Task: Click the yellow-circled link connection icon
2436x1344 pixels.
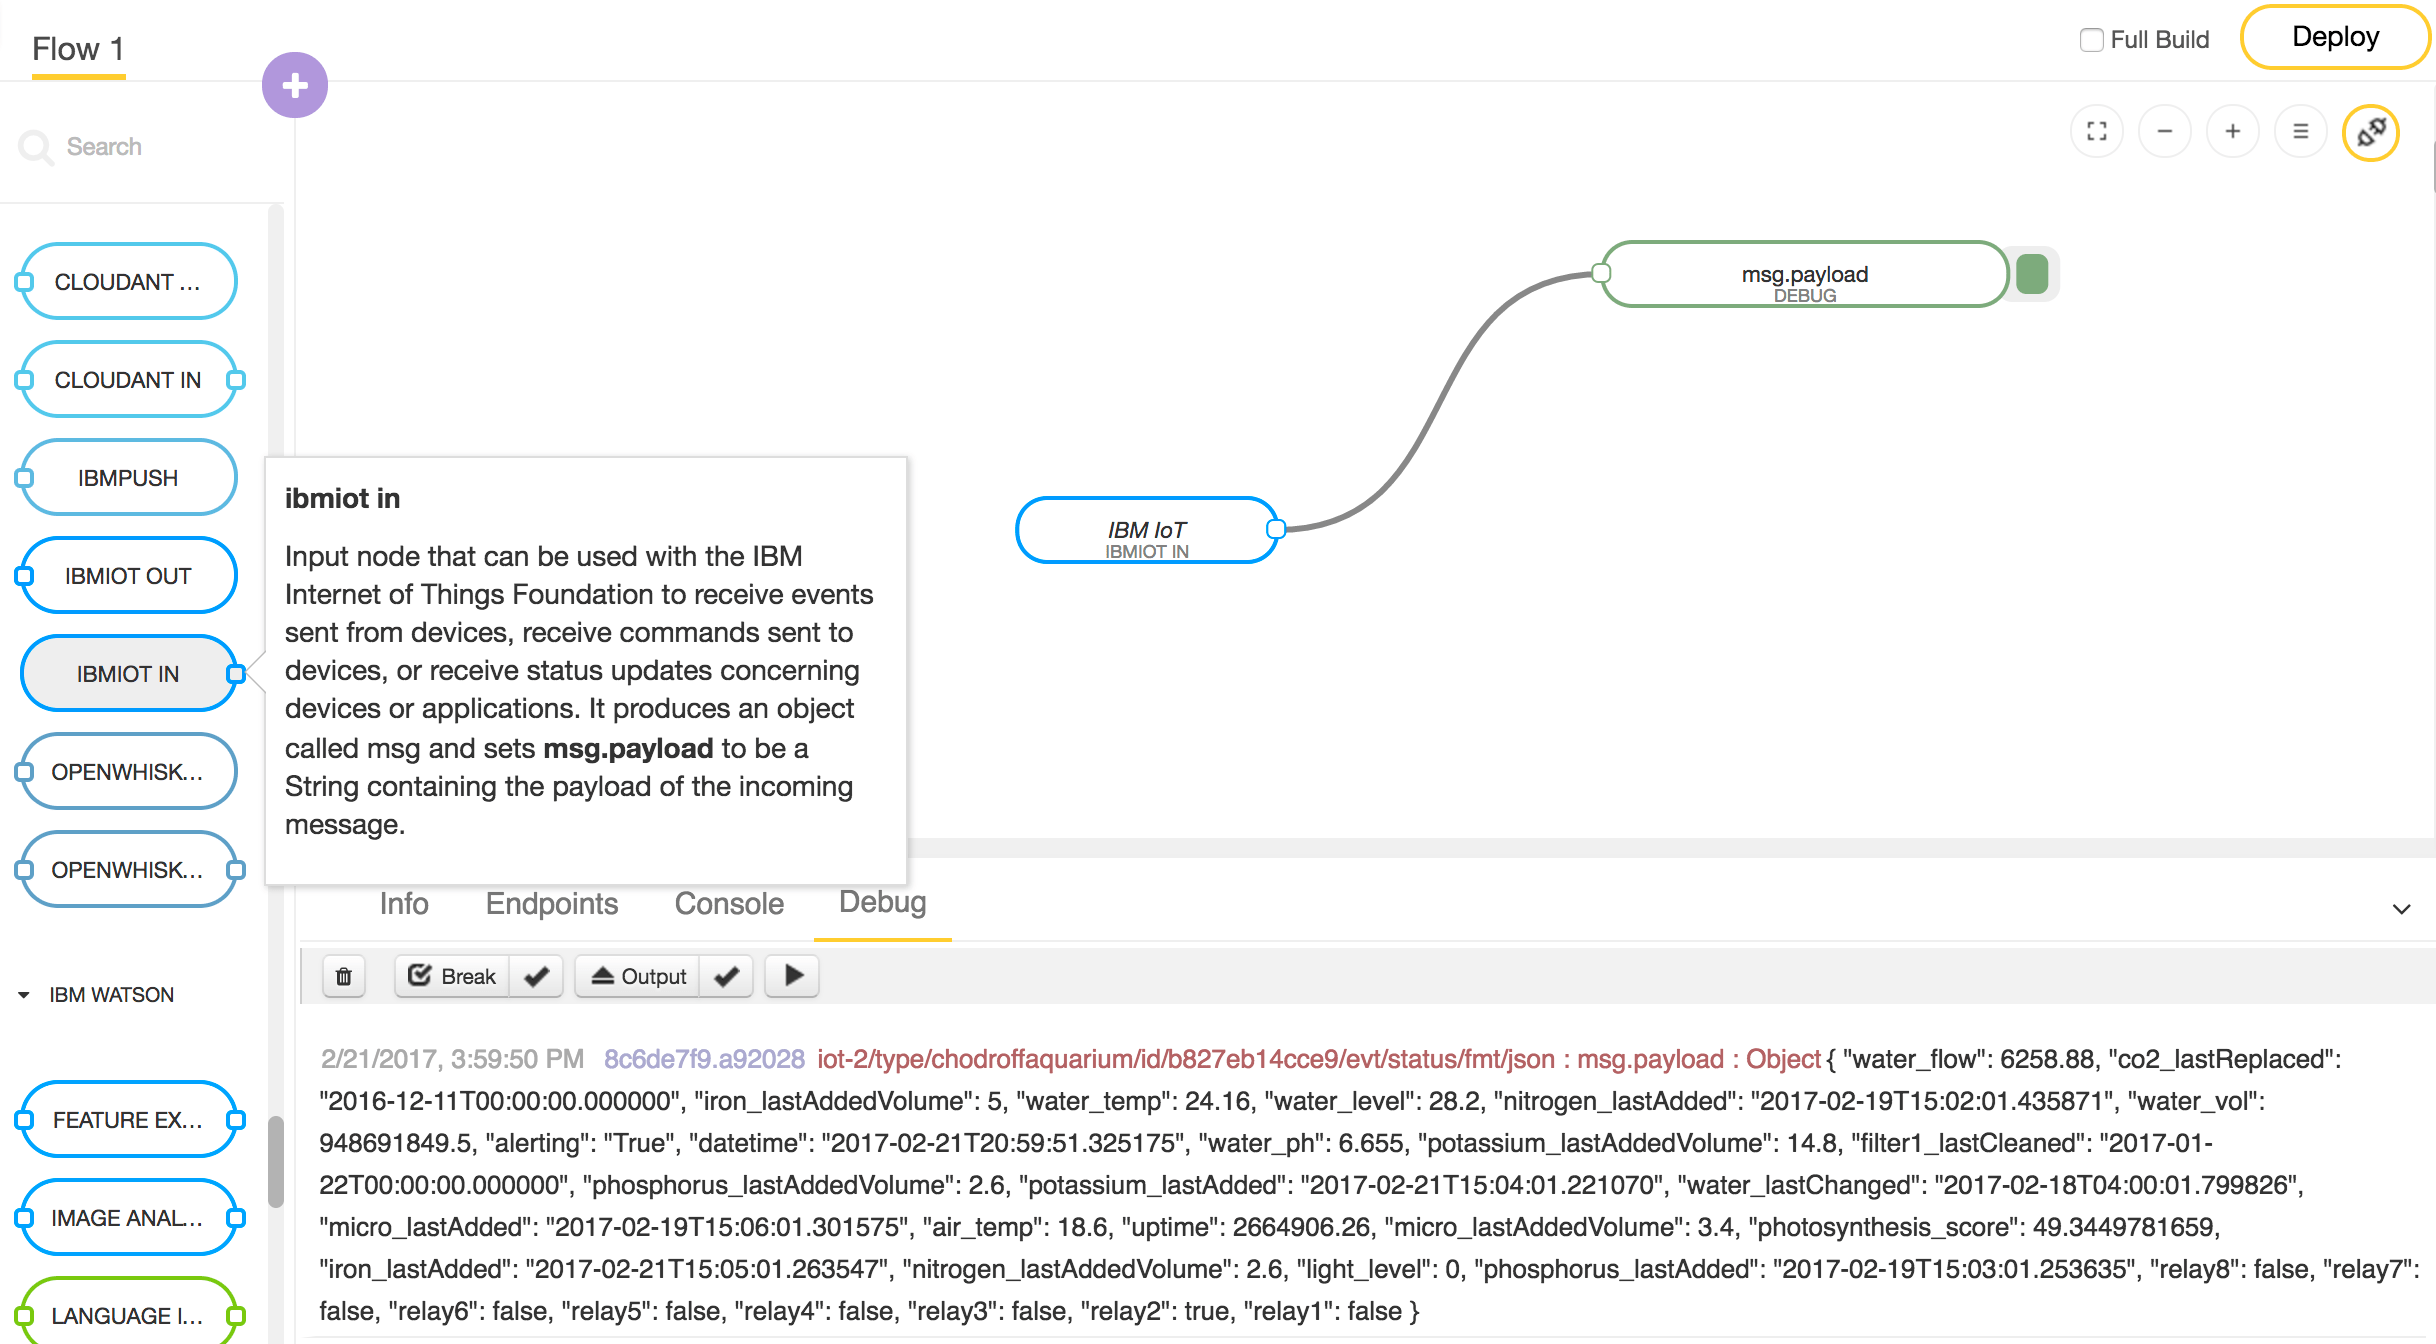Action: (2371, 132)
